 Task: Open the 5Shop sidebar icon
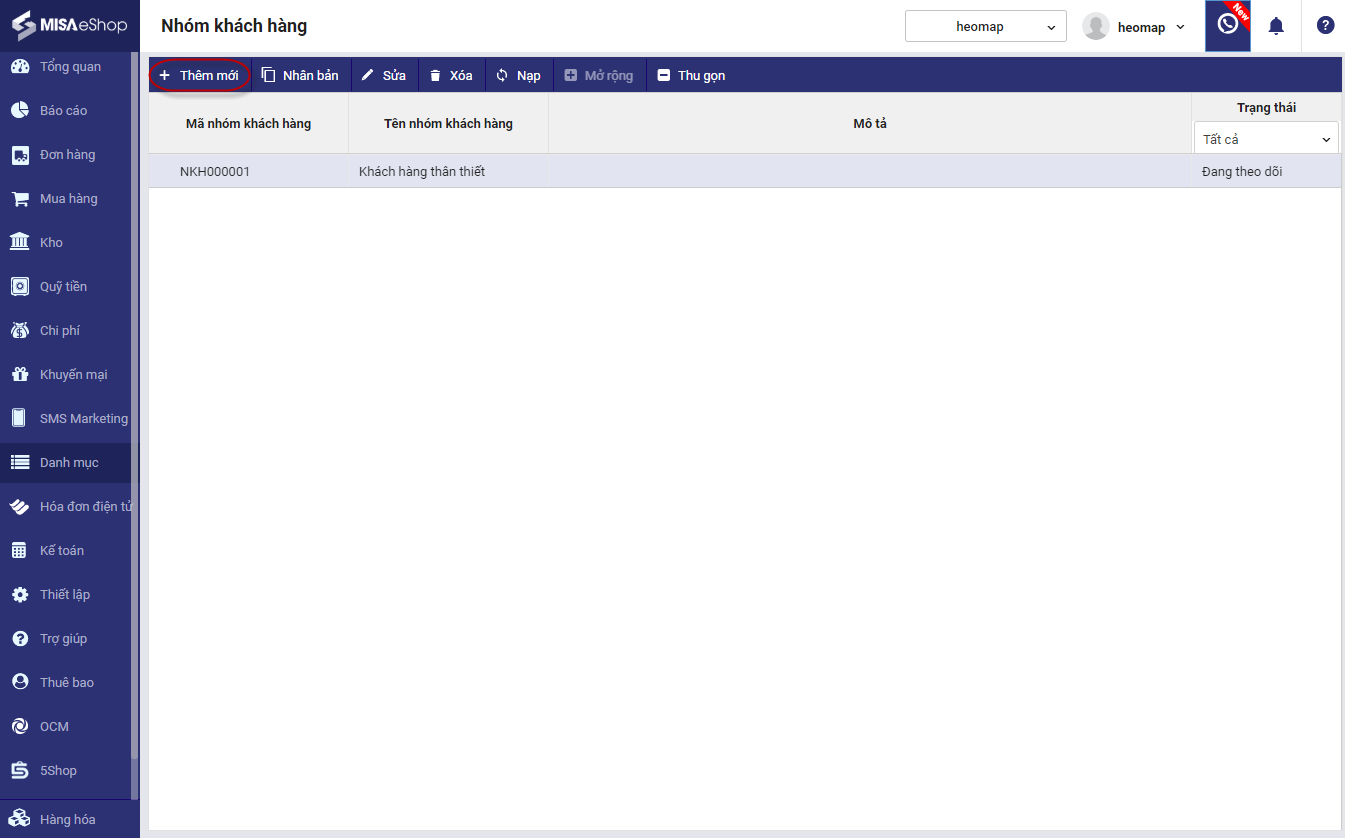19,771
